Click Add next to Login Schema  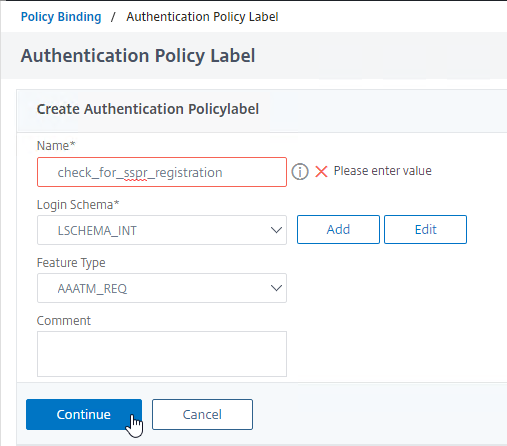pos(338,229)
